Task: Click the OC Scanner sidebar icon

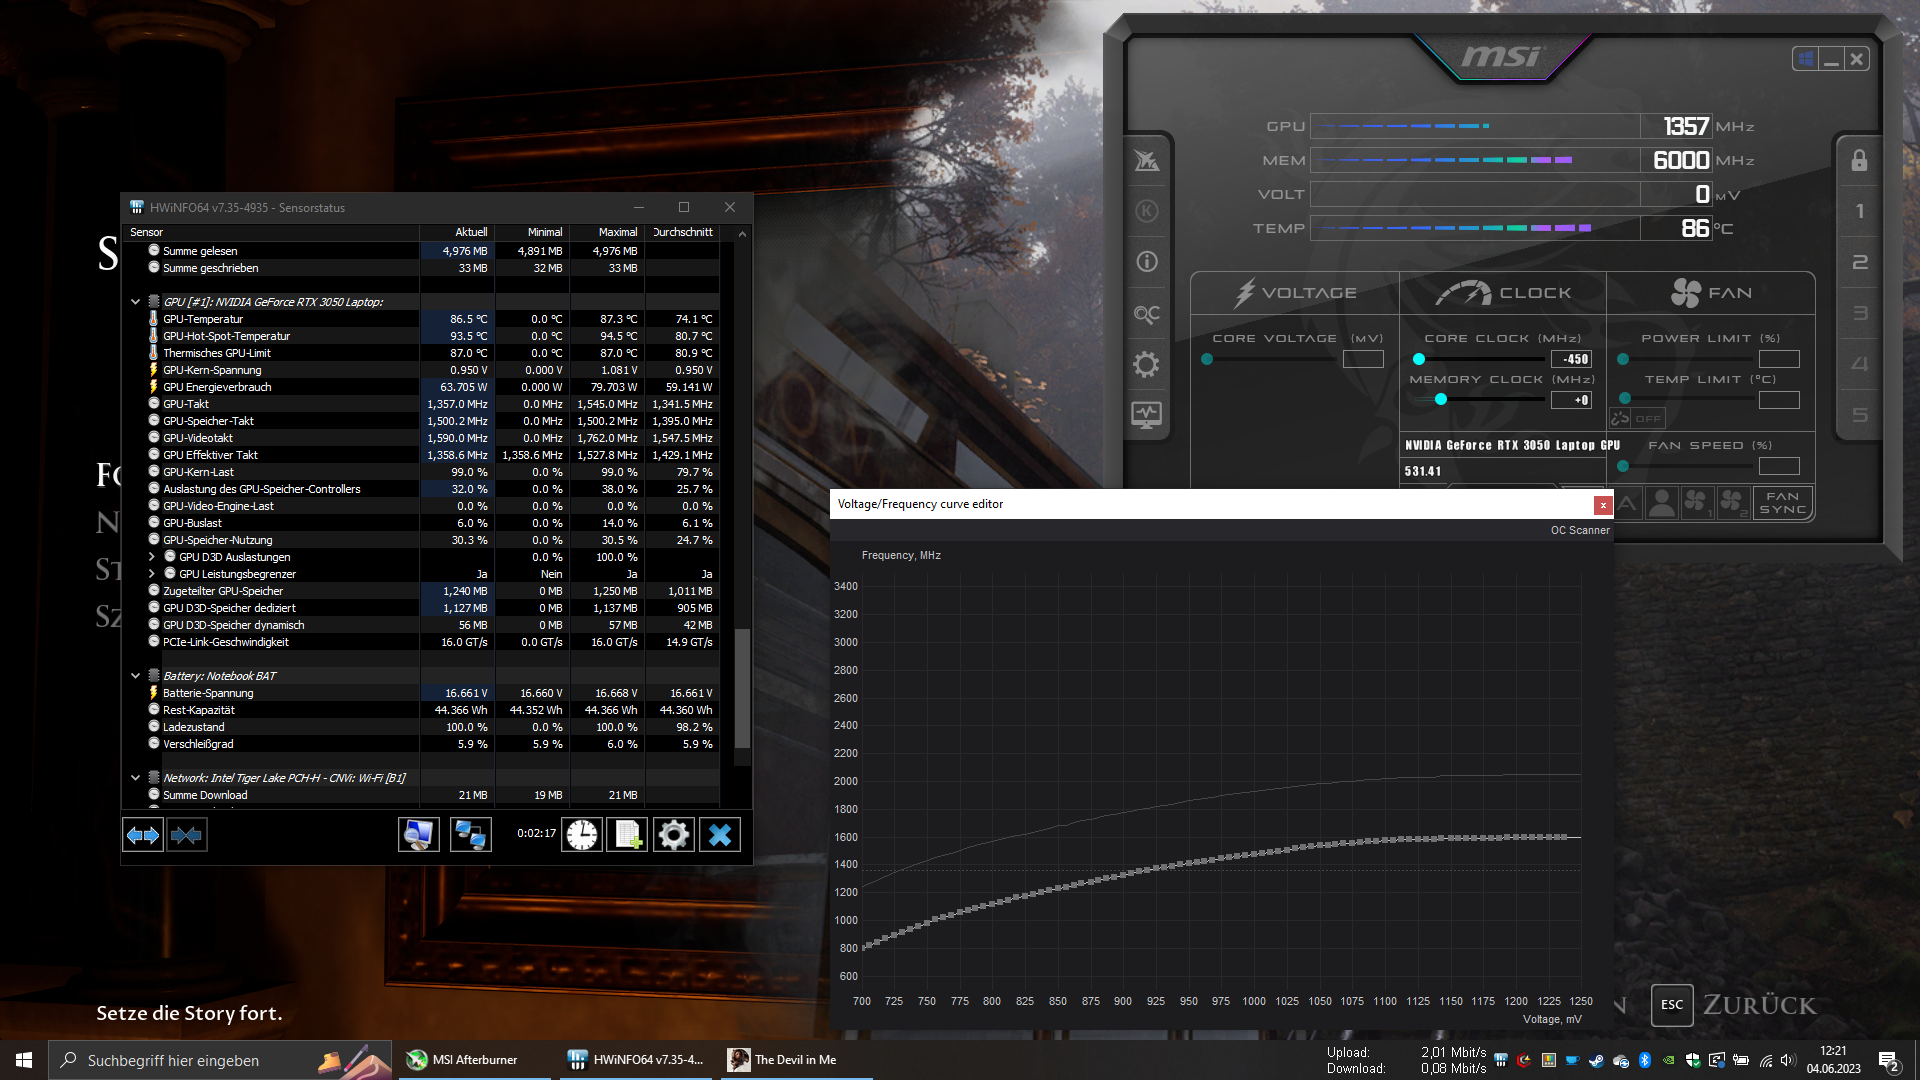Action: 1146,314
